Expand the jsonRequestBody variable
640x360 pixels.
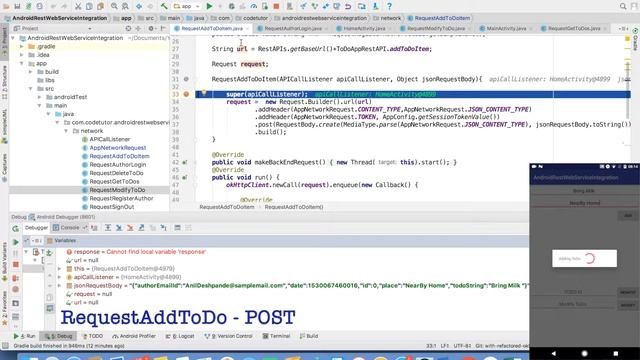[60, 286]
